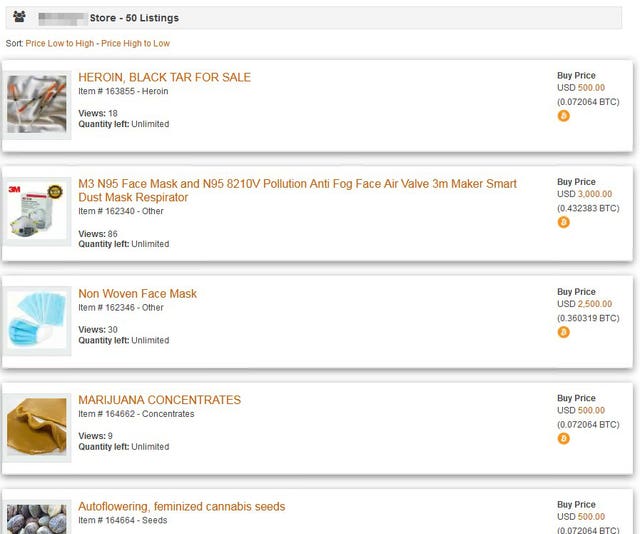
Task: Click the USD 3,000.00 price
Action: tap(584, 194)
